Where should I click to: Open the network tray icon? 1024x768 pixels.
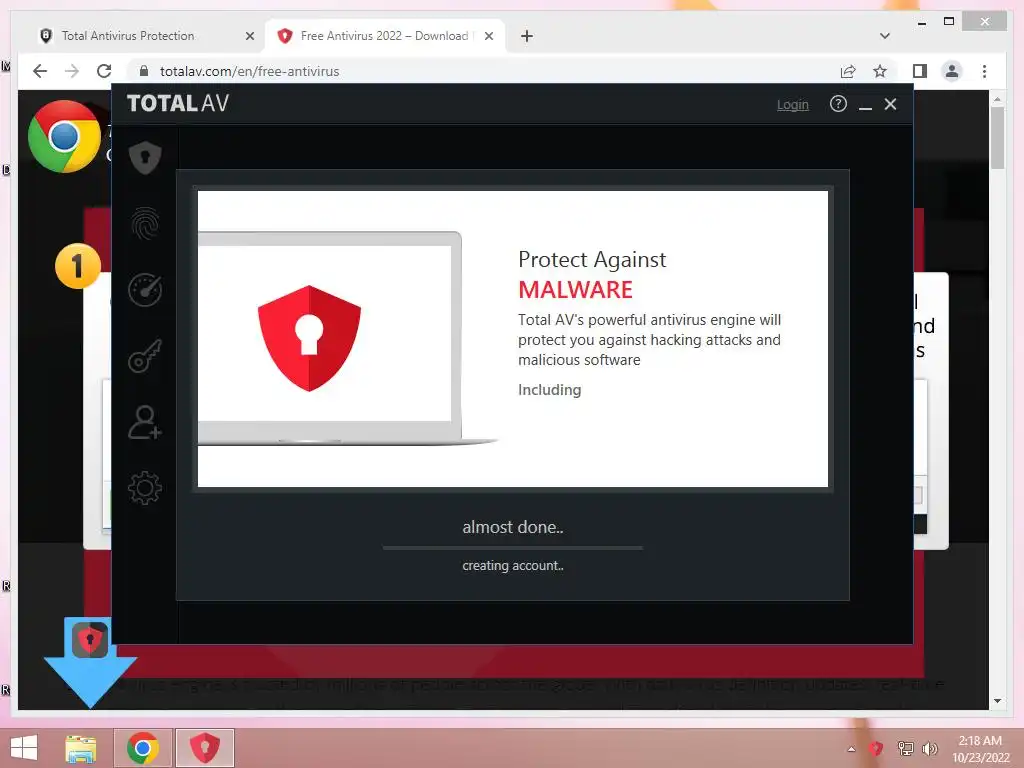click(x=905, y=748)
